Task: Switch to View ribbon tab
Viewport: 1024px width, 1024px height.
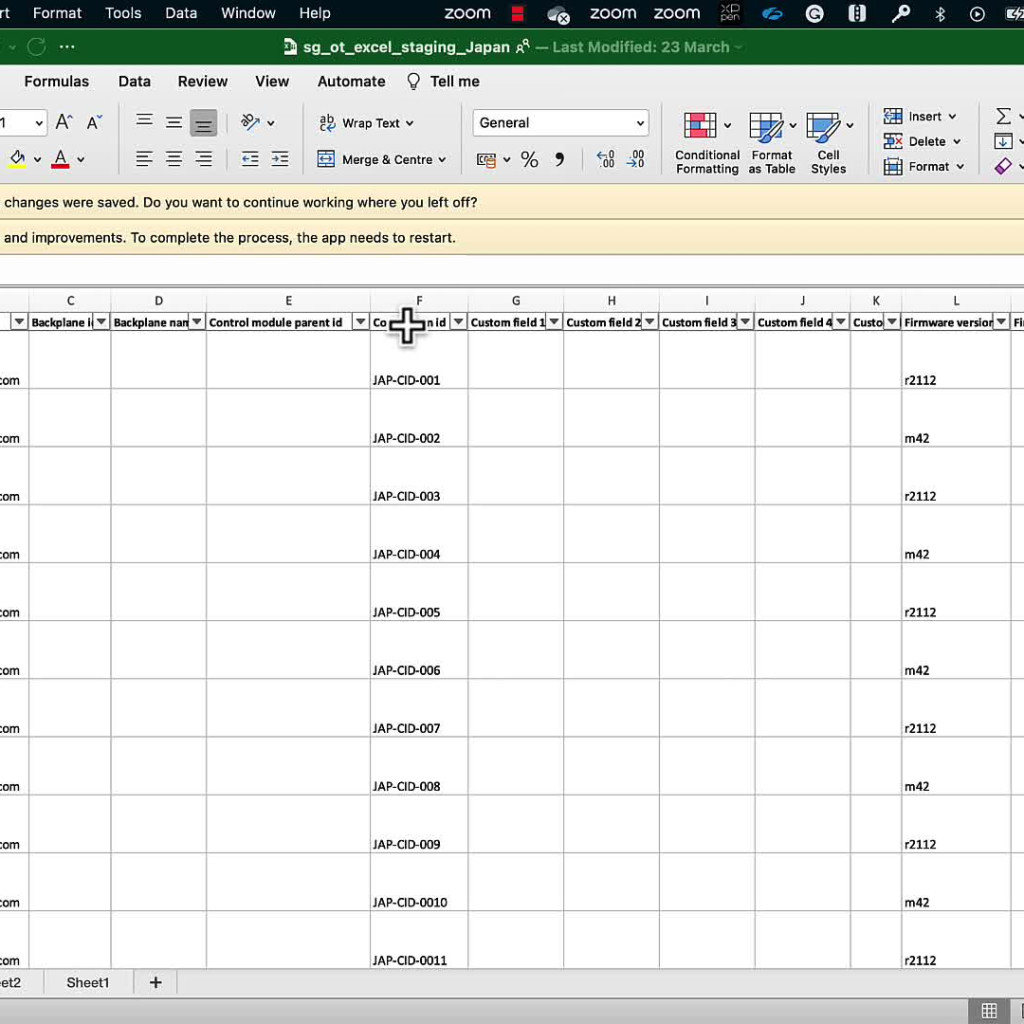Action: point(272,81)
